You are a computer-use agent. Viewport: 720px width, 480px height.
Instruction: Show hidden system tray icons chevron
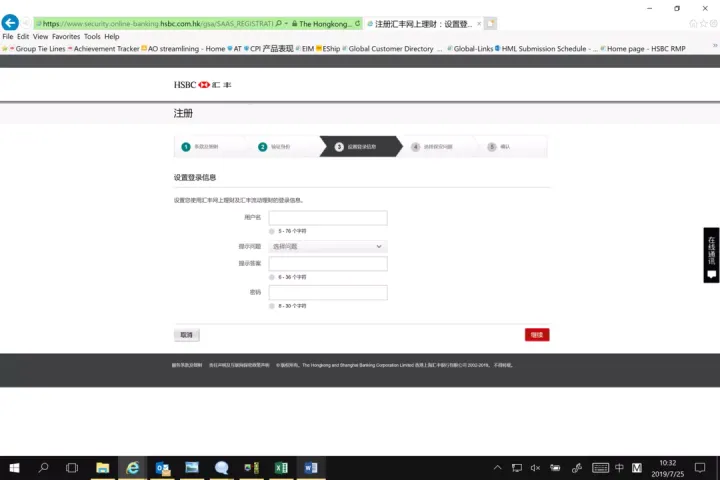pos(497,468)
